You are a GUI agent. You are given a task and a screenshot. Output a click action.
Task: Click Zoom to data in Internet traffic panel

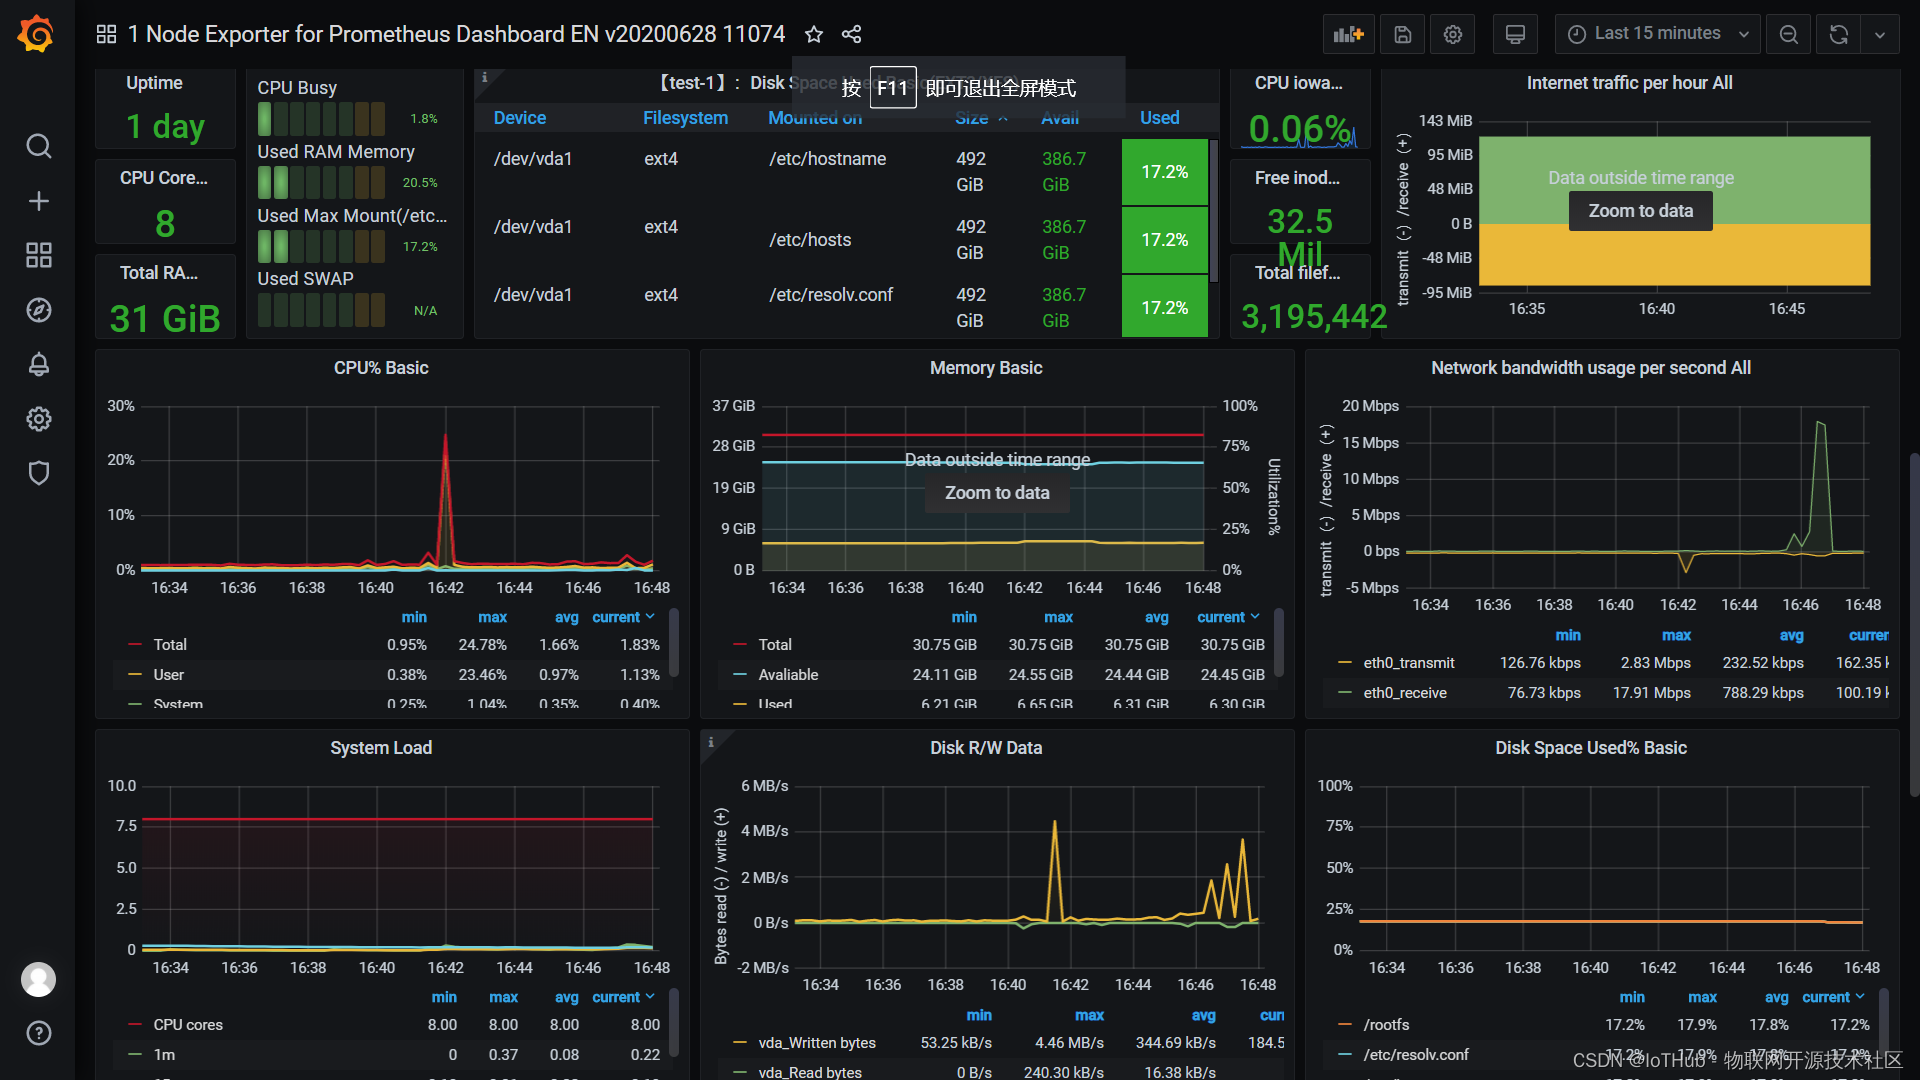point(1640,211)
